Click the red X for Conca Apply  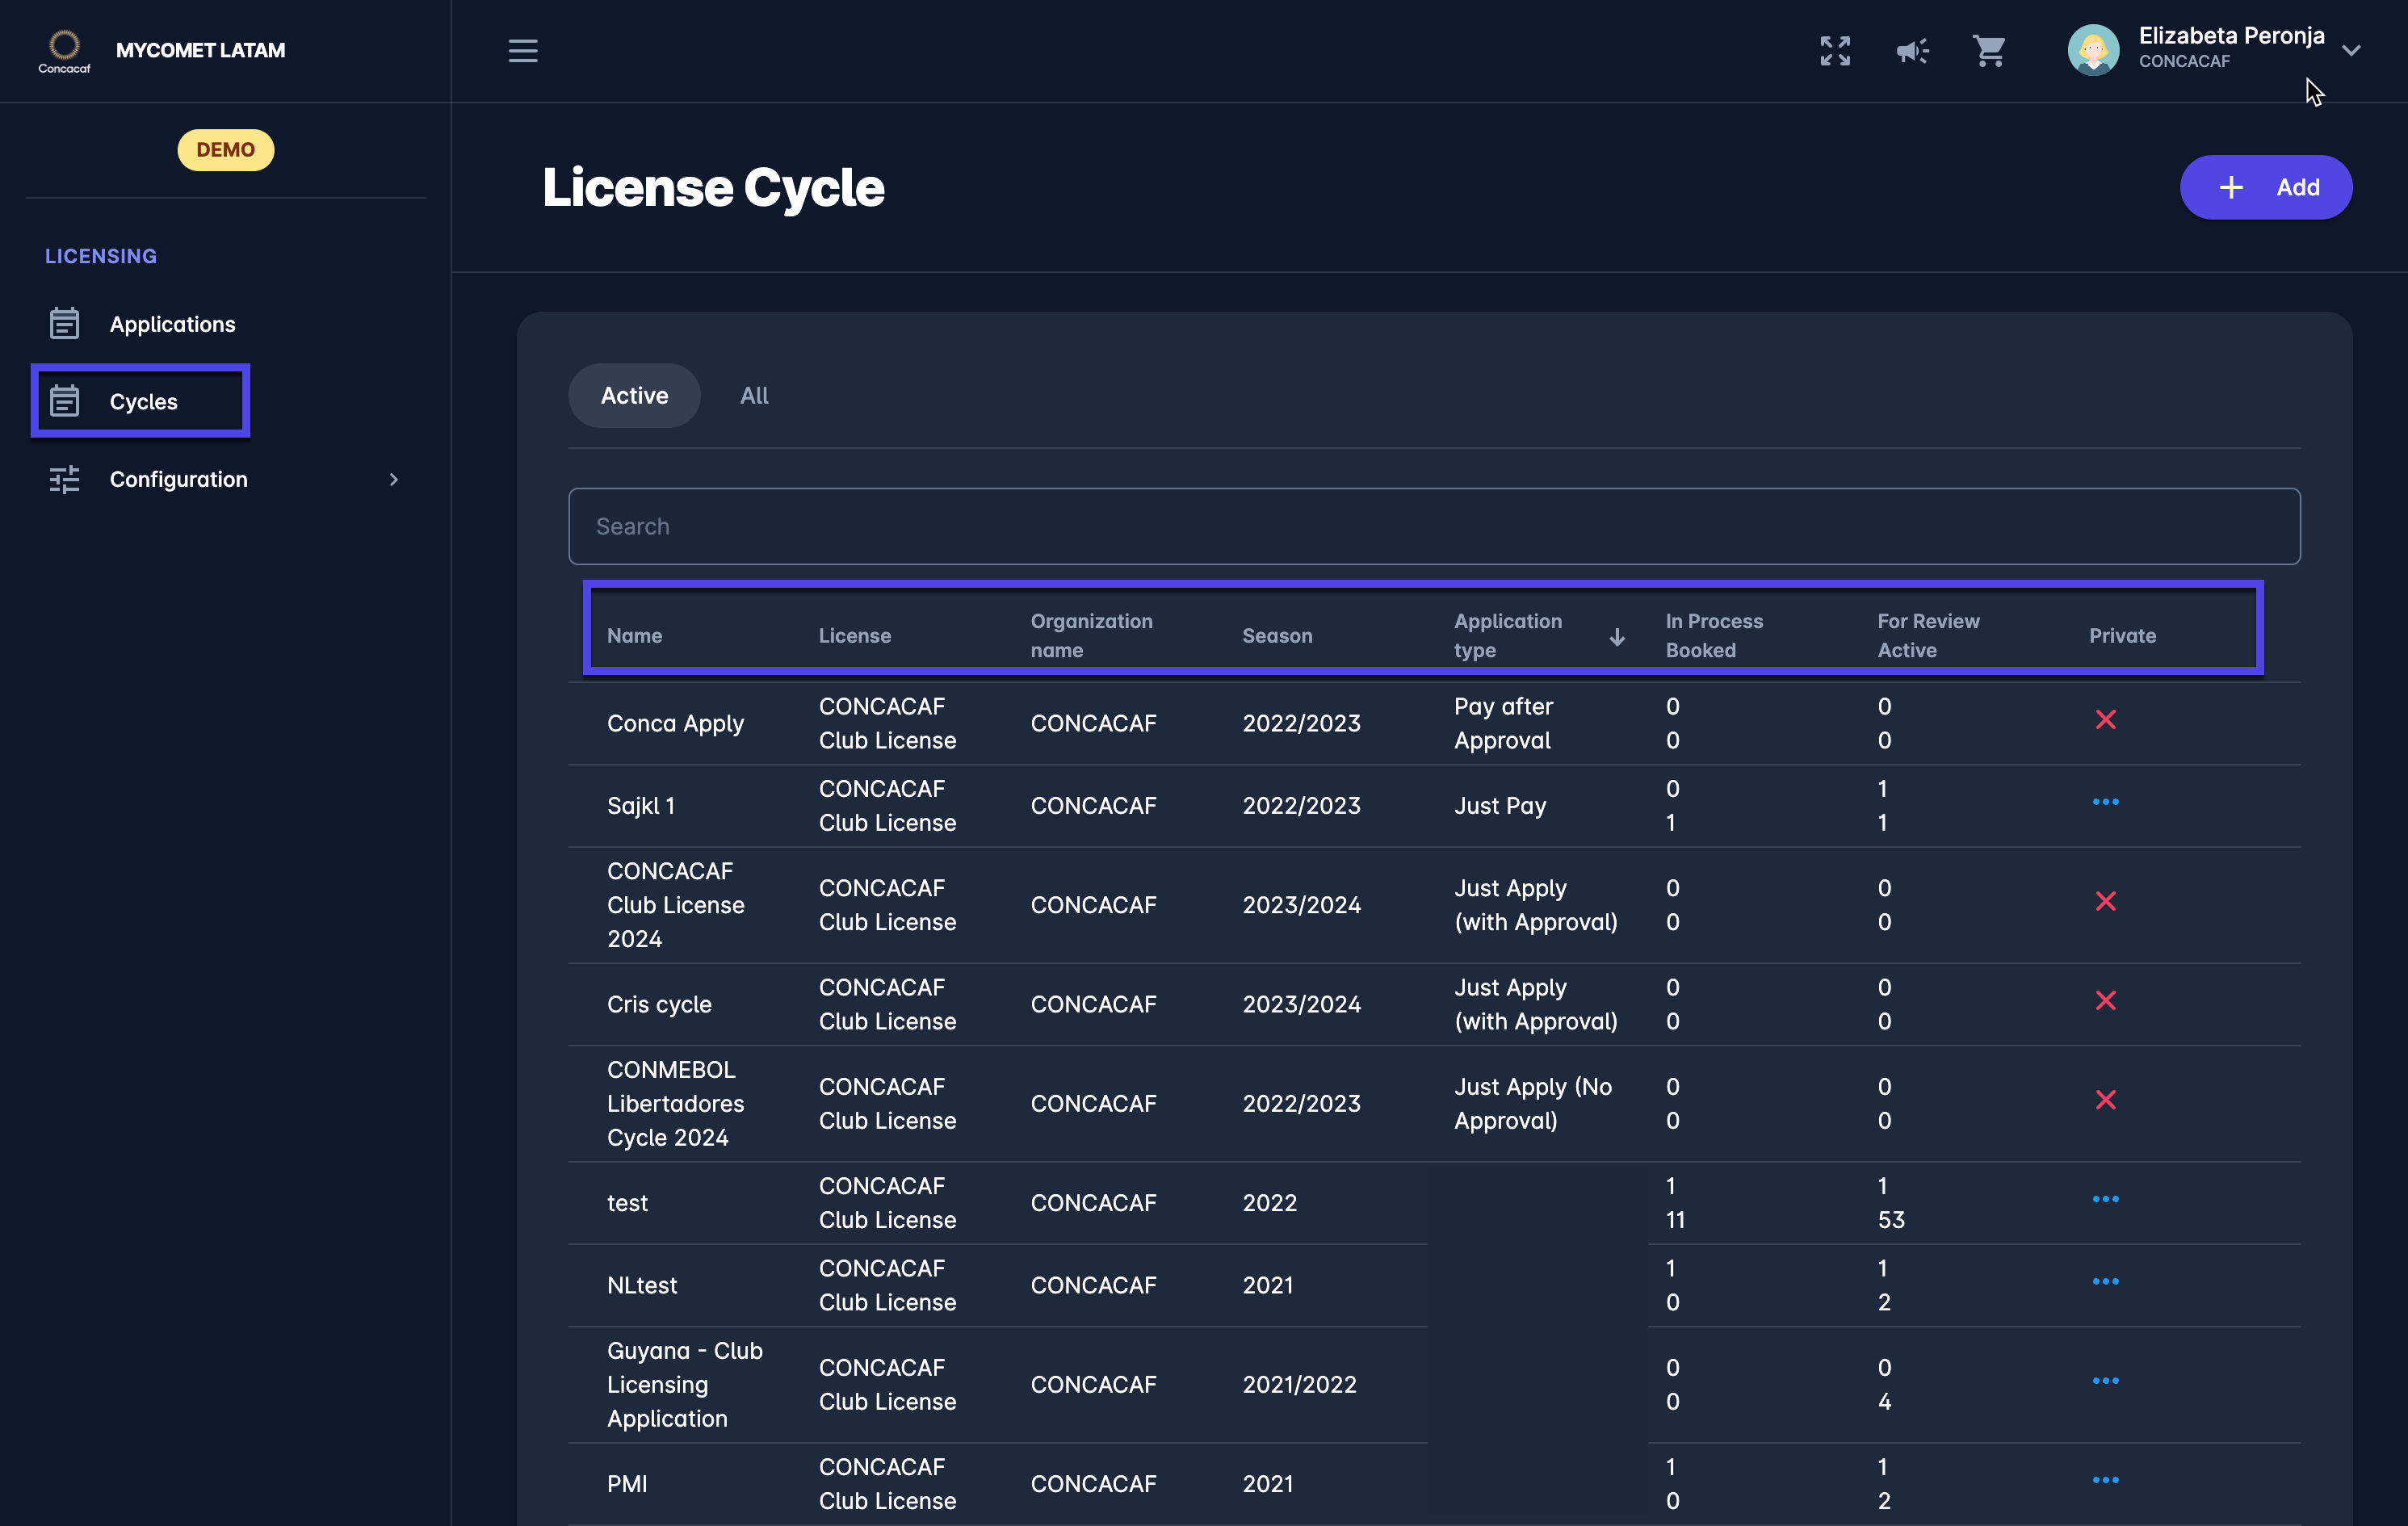(x=2105, y=720)
